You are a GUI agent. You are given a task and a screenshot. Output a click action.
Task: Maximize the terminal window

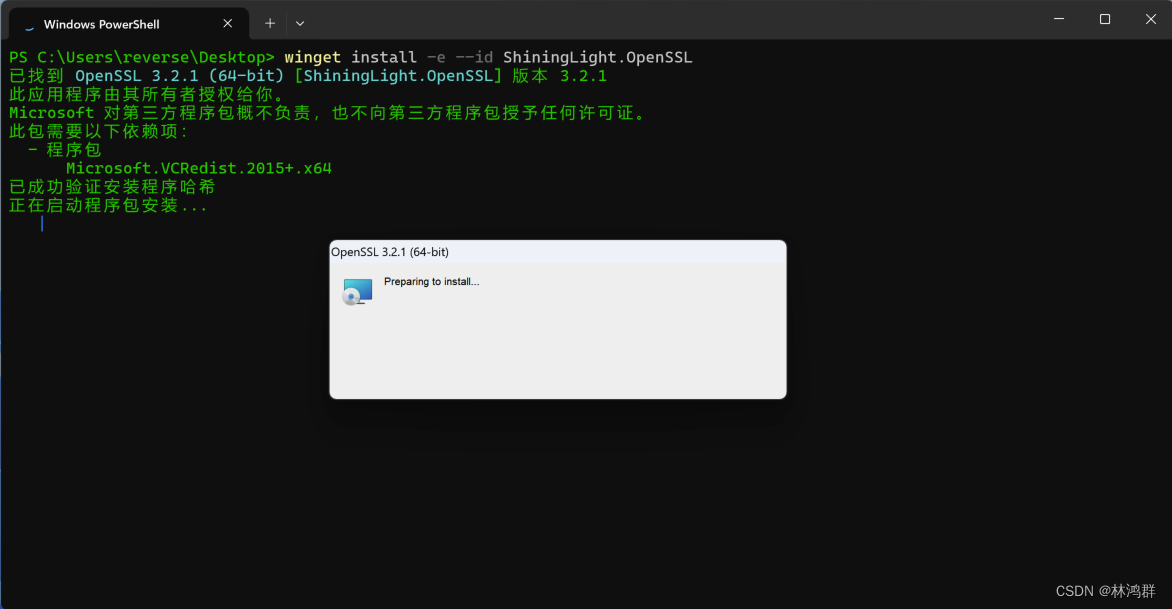1105,19
